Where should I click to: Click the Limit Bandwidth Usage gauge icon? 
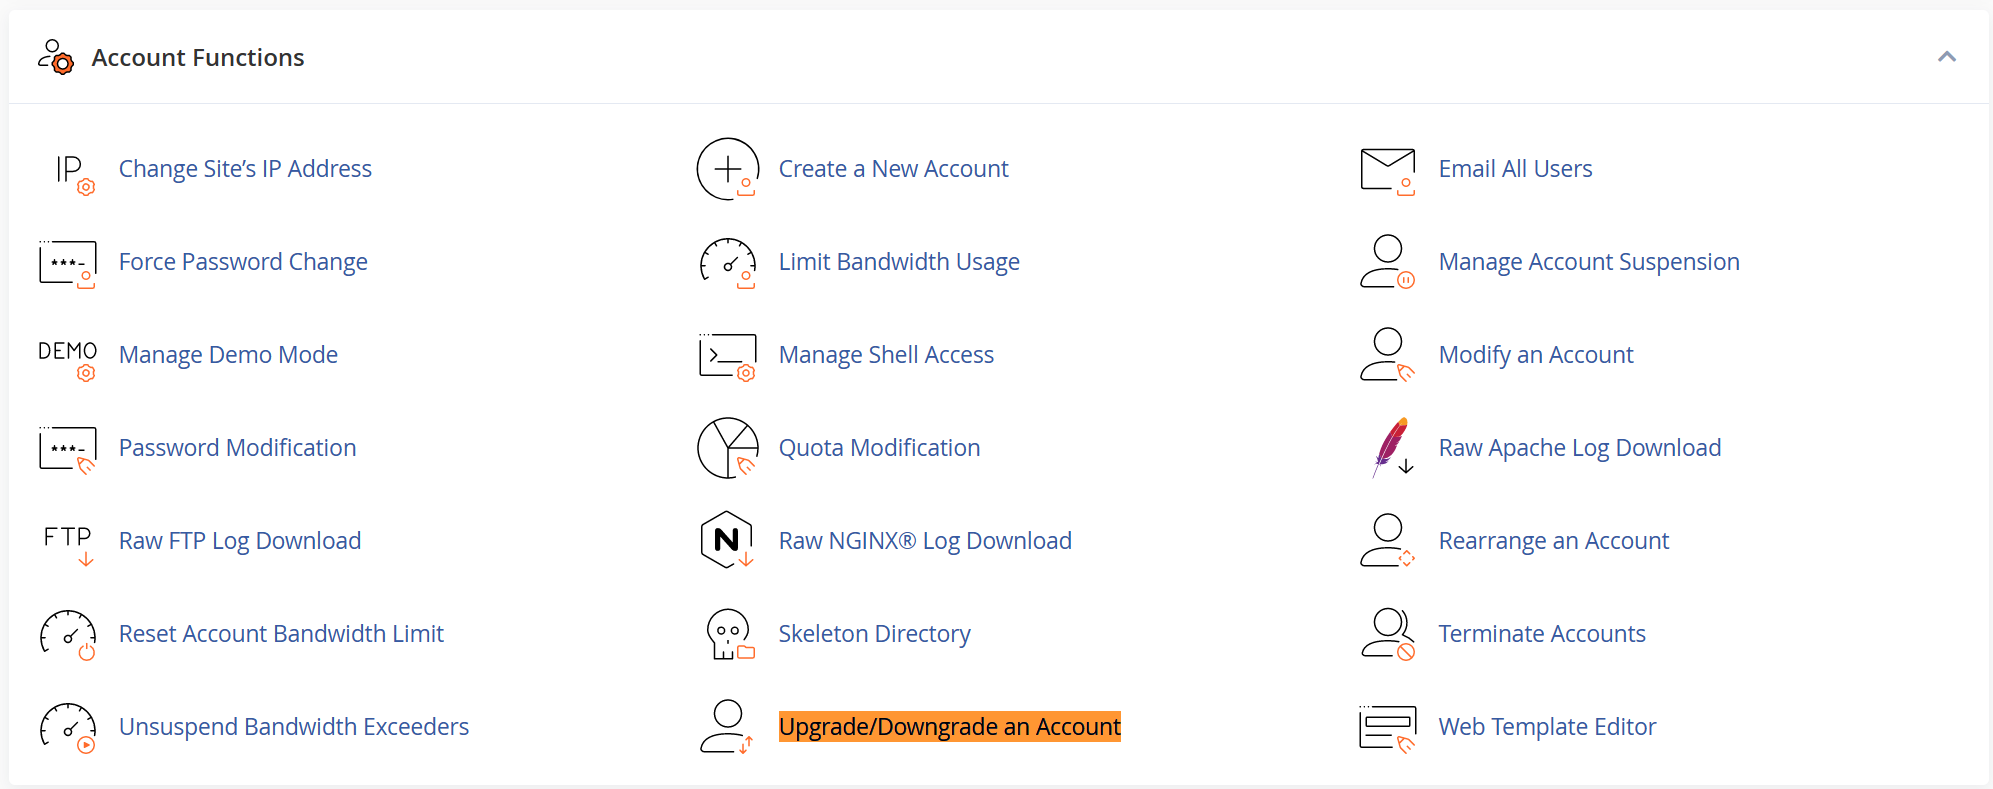click(727, 263)
